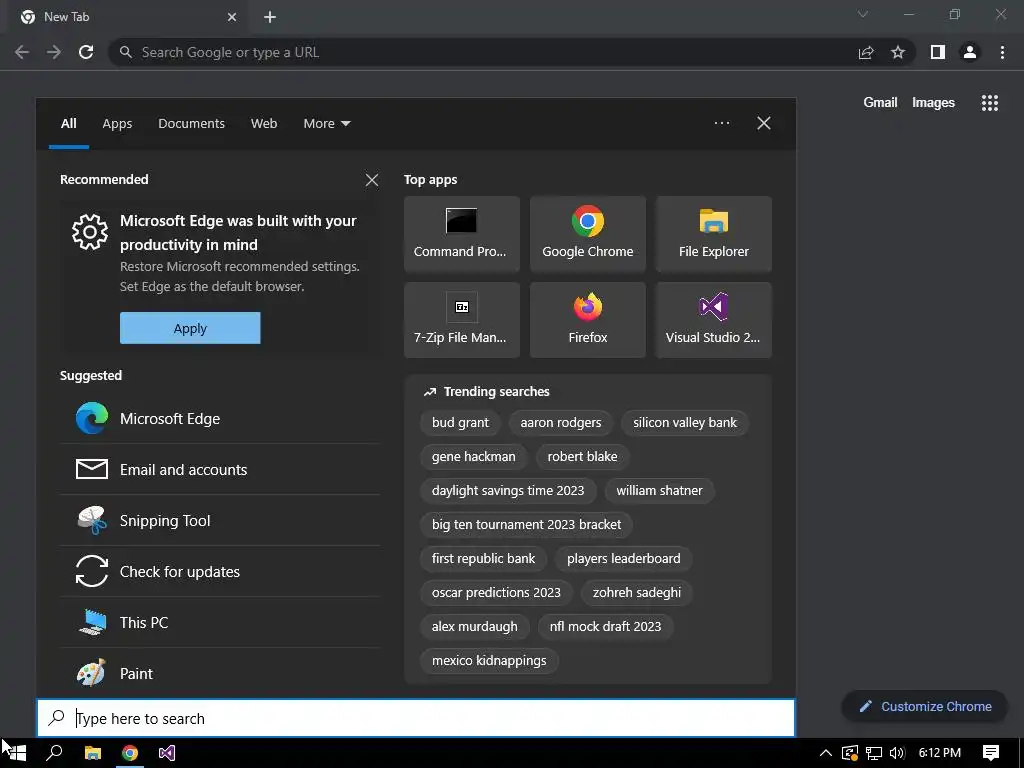Dismiss the Recommended section

(x=372, y=180)
